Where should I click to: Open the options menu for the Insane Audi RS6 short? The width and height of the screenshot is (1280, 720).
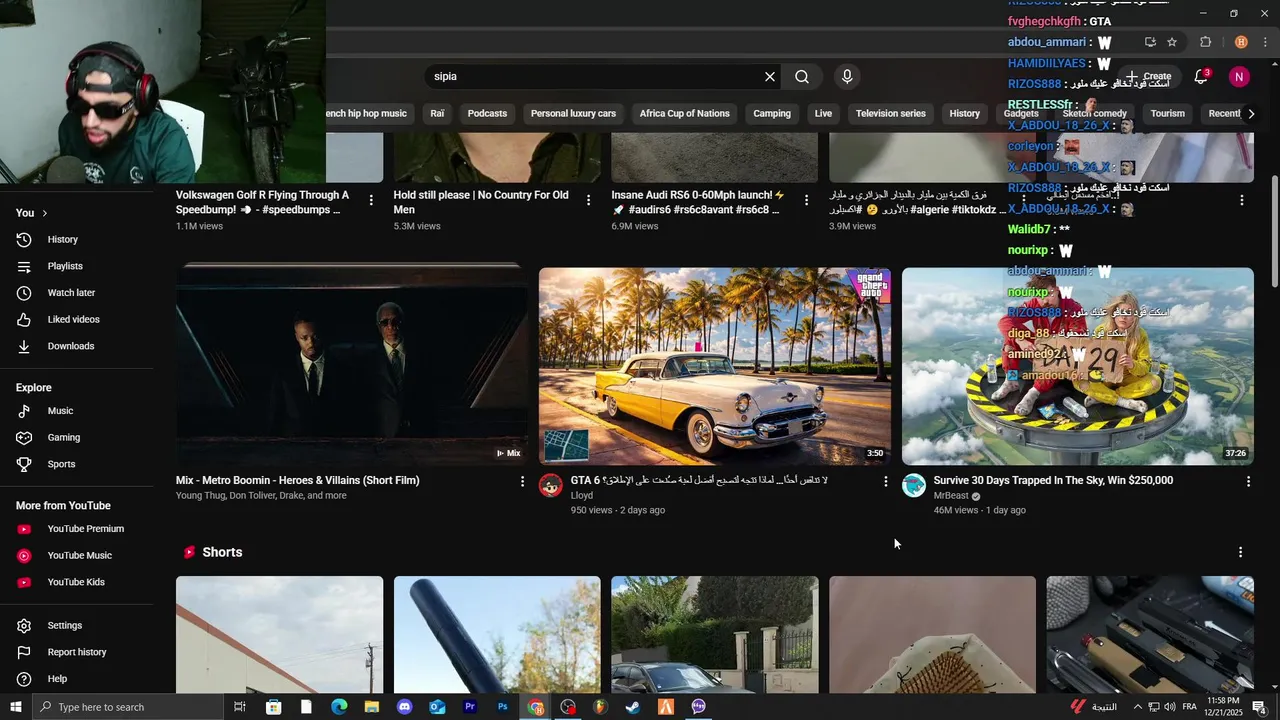[807, 200]
